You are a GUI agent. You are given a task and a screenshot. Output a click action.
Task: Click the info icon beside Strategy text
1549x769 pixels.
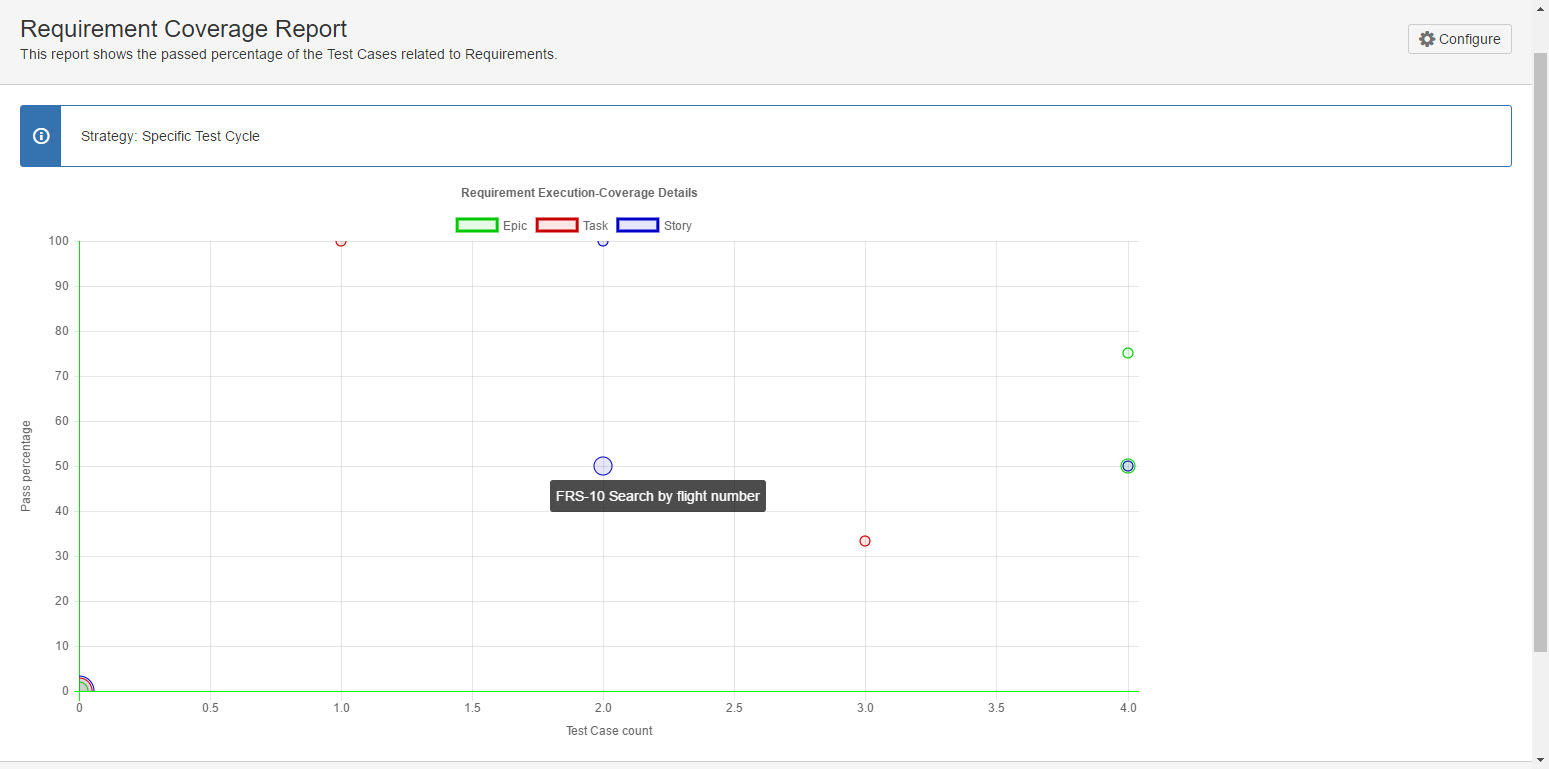click(41, 136)
